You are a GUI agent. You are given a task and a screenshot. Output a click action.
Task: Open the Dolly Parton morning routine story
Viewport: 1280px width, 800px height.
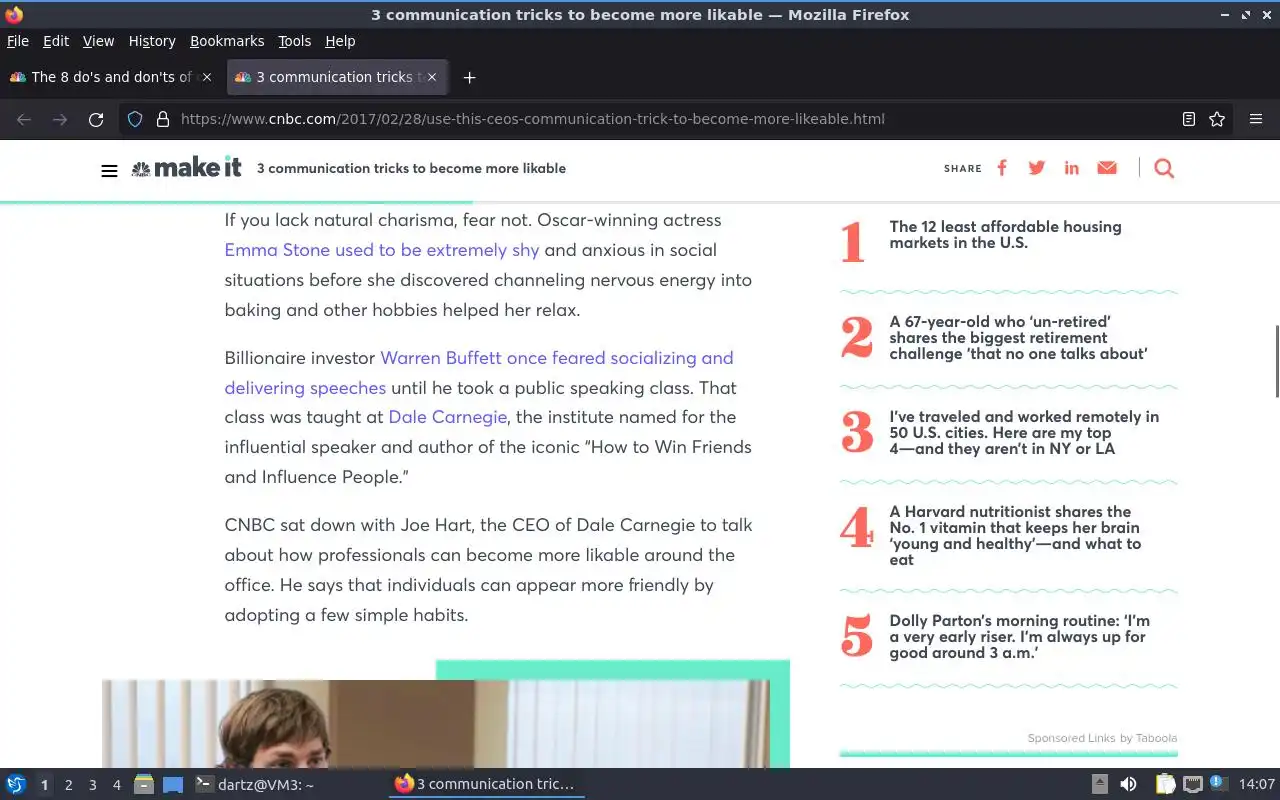click(x=1019, y=637)
